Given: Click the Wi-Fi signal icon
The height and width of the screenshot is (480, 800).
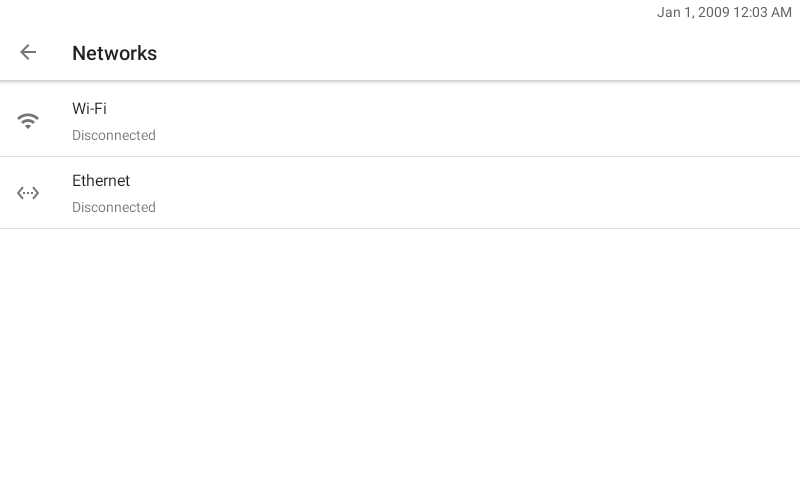Looking at the screenshot, I should (28, 121).
